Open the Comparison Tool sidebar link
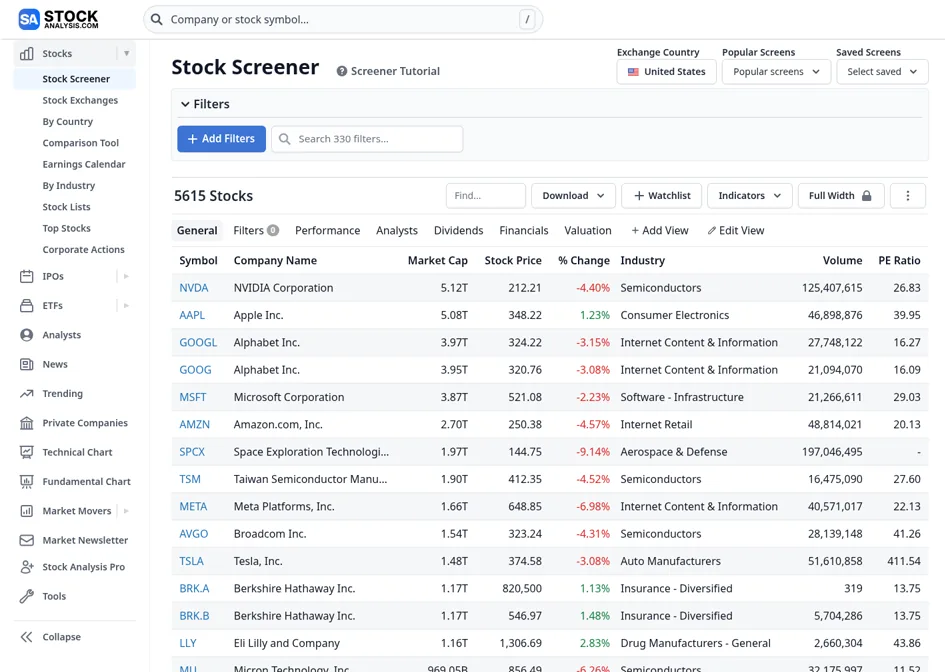The height and width of the screenshot is (672, 945). click(x=80, y=143)
